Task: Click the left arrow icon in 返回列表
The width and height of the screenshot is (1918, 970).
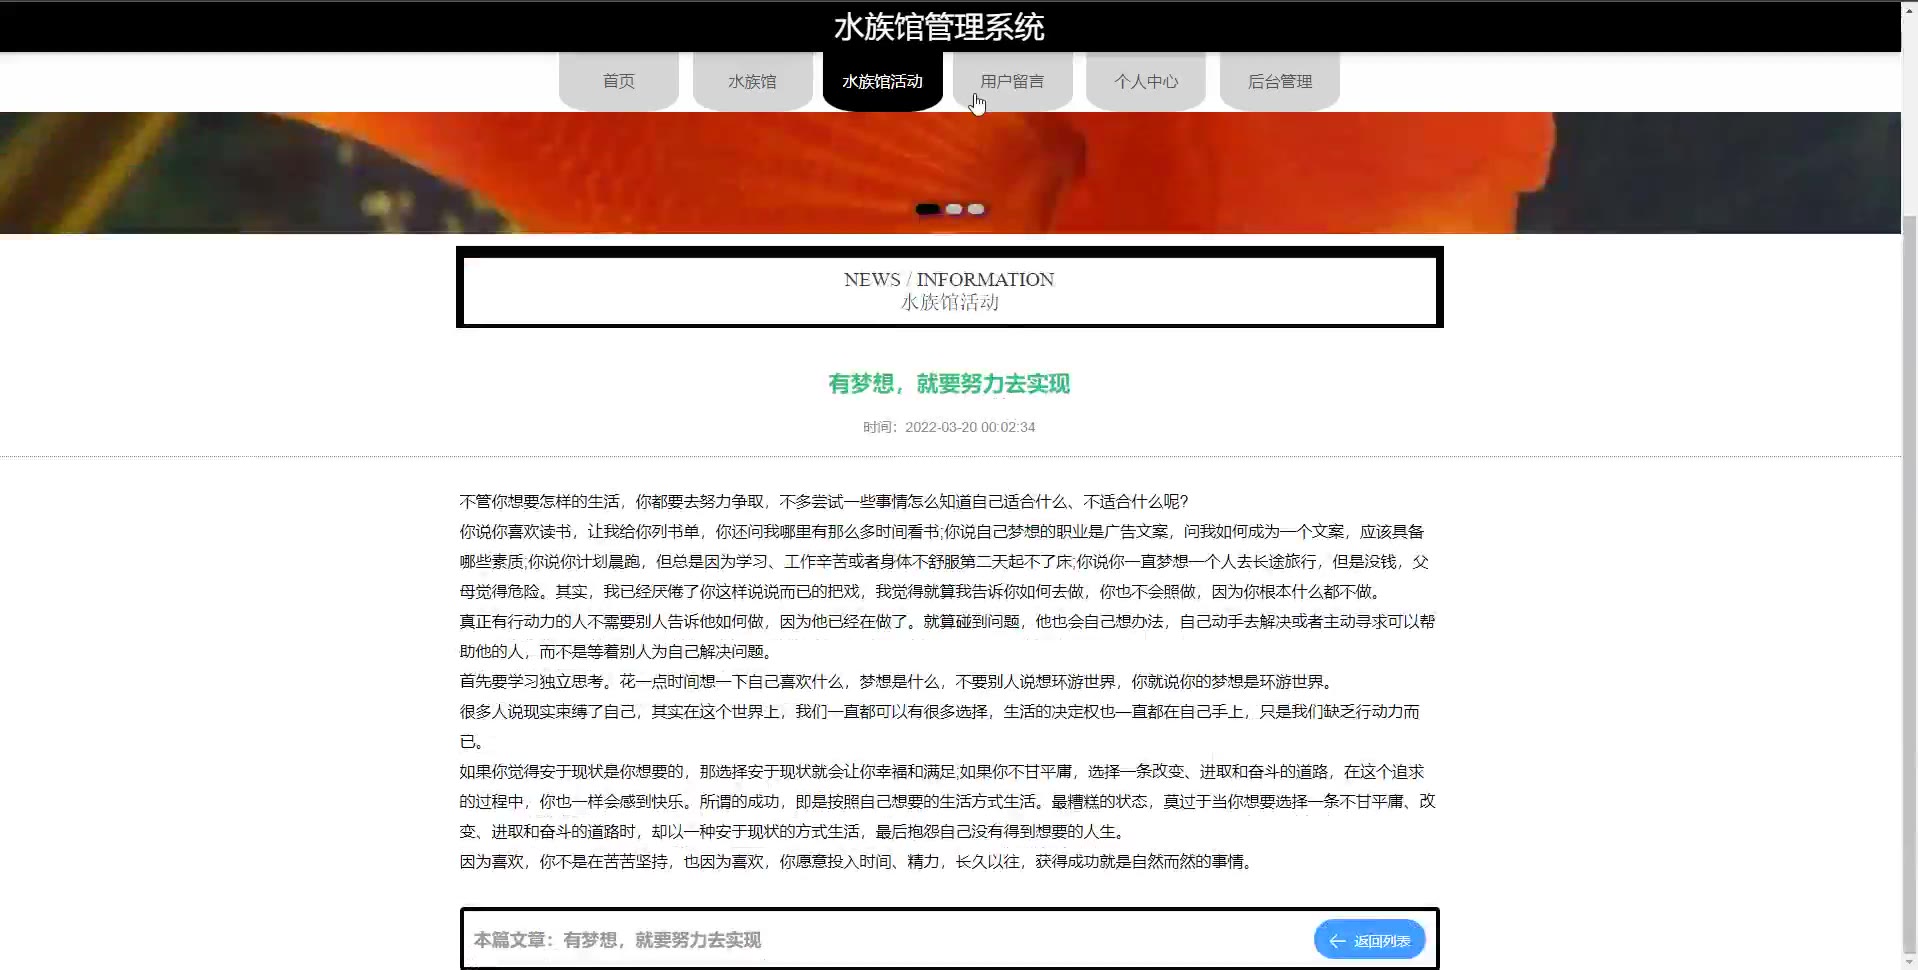Action: pyautogui.click(x=1337, y=941)
